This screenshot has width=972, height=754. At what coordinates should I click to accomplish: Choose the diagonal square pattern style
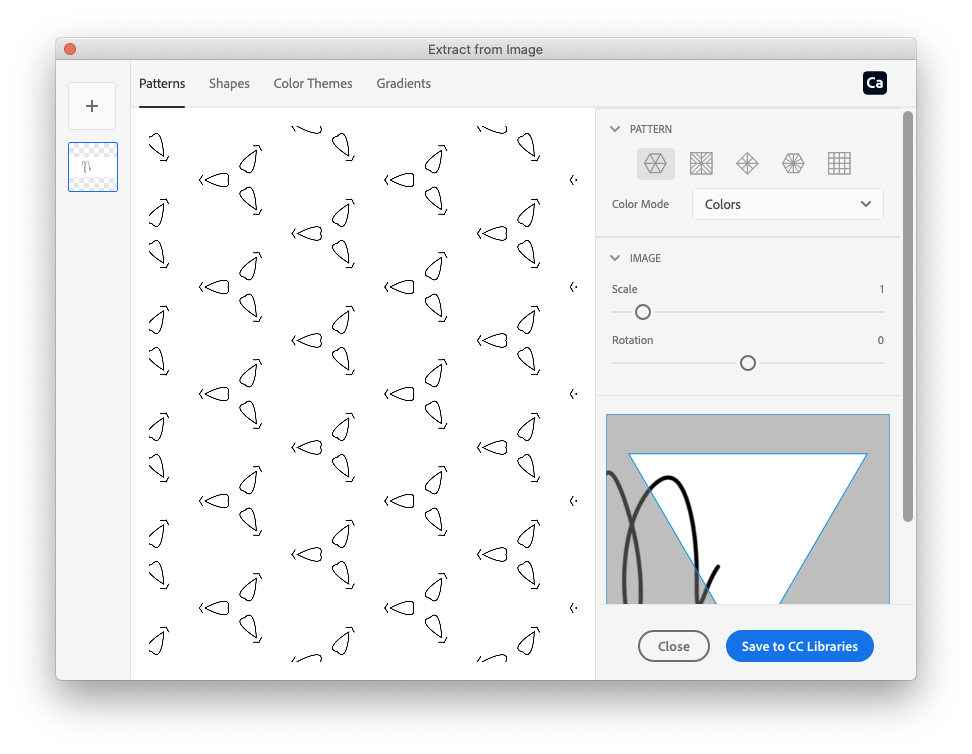pyautogui.click(x=701, y=163)
